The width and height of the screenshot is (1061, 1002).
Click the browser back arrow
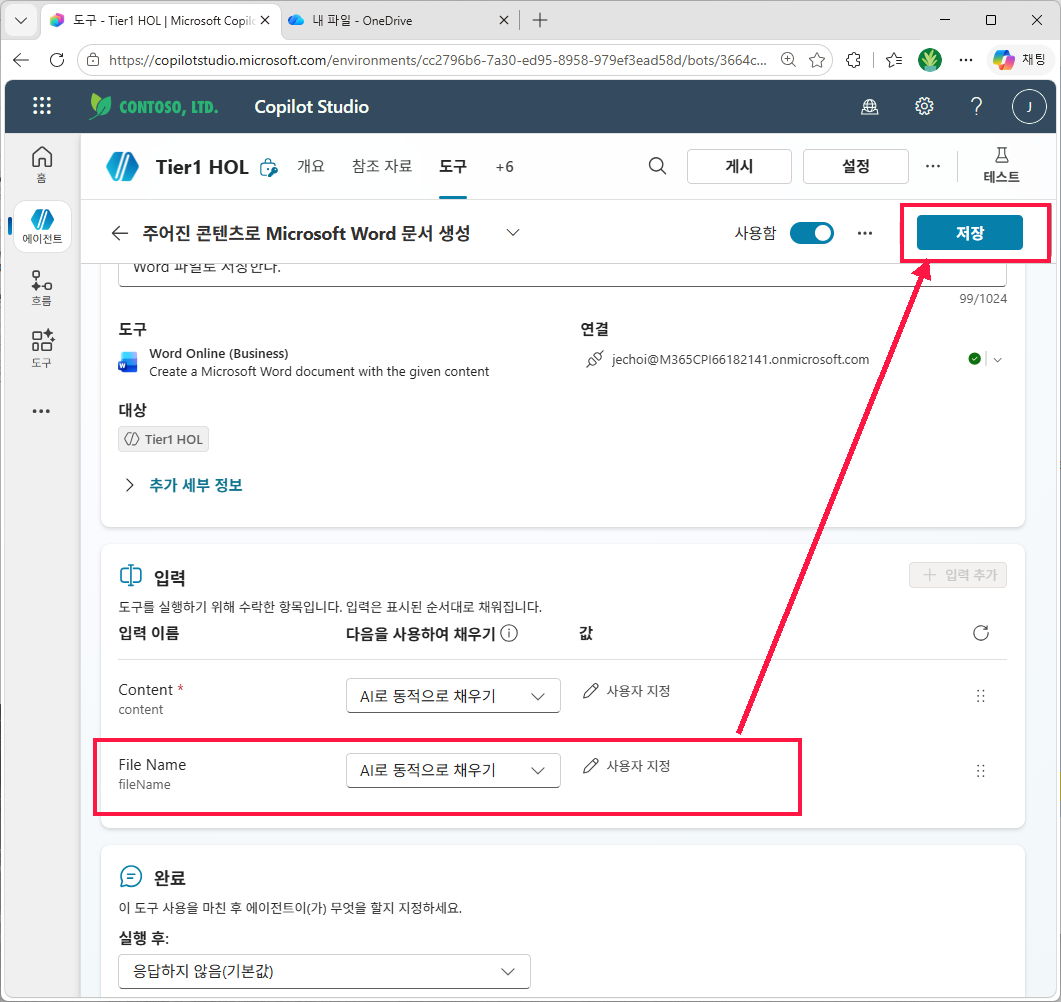22,60
